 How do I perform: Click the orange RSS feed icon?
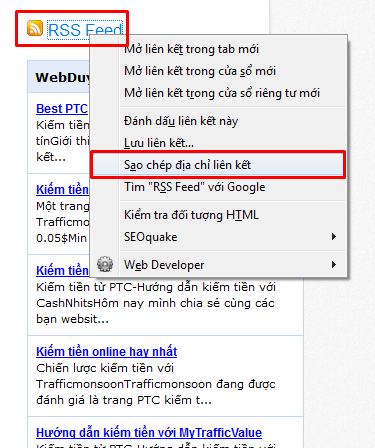[35, 28]
